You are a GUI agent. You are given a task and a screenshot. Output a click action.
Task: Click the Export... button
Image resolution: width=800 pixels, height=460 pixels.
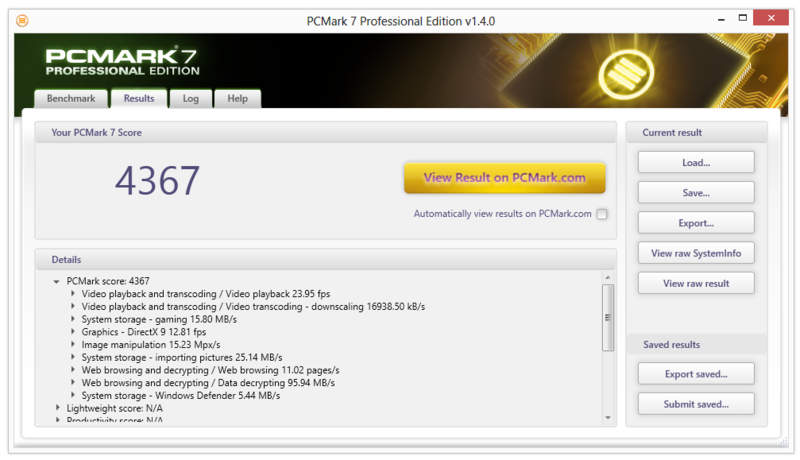coord(696,223)
